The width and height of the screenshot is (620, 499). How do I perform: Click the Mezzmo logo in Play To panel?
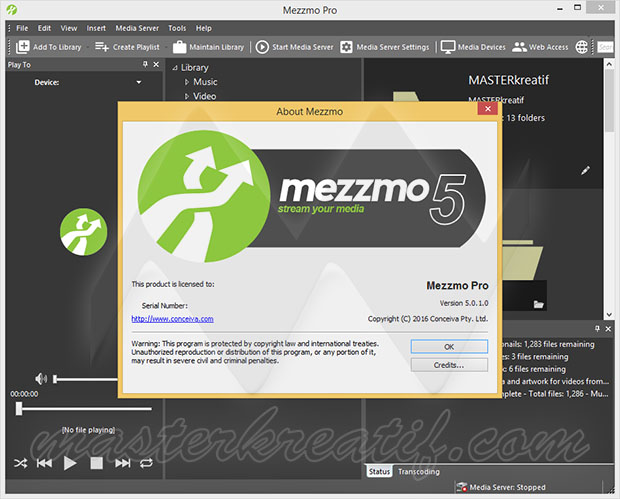coord(83,232)
